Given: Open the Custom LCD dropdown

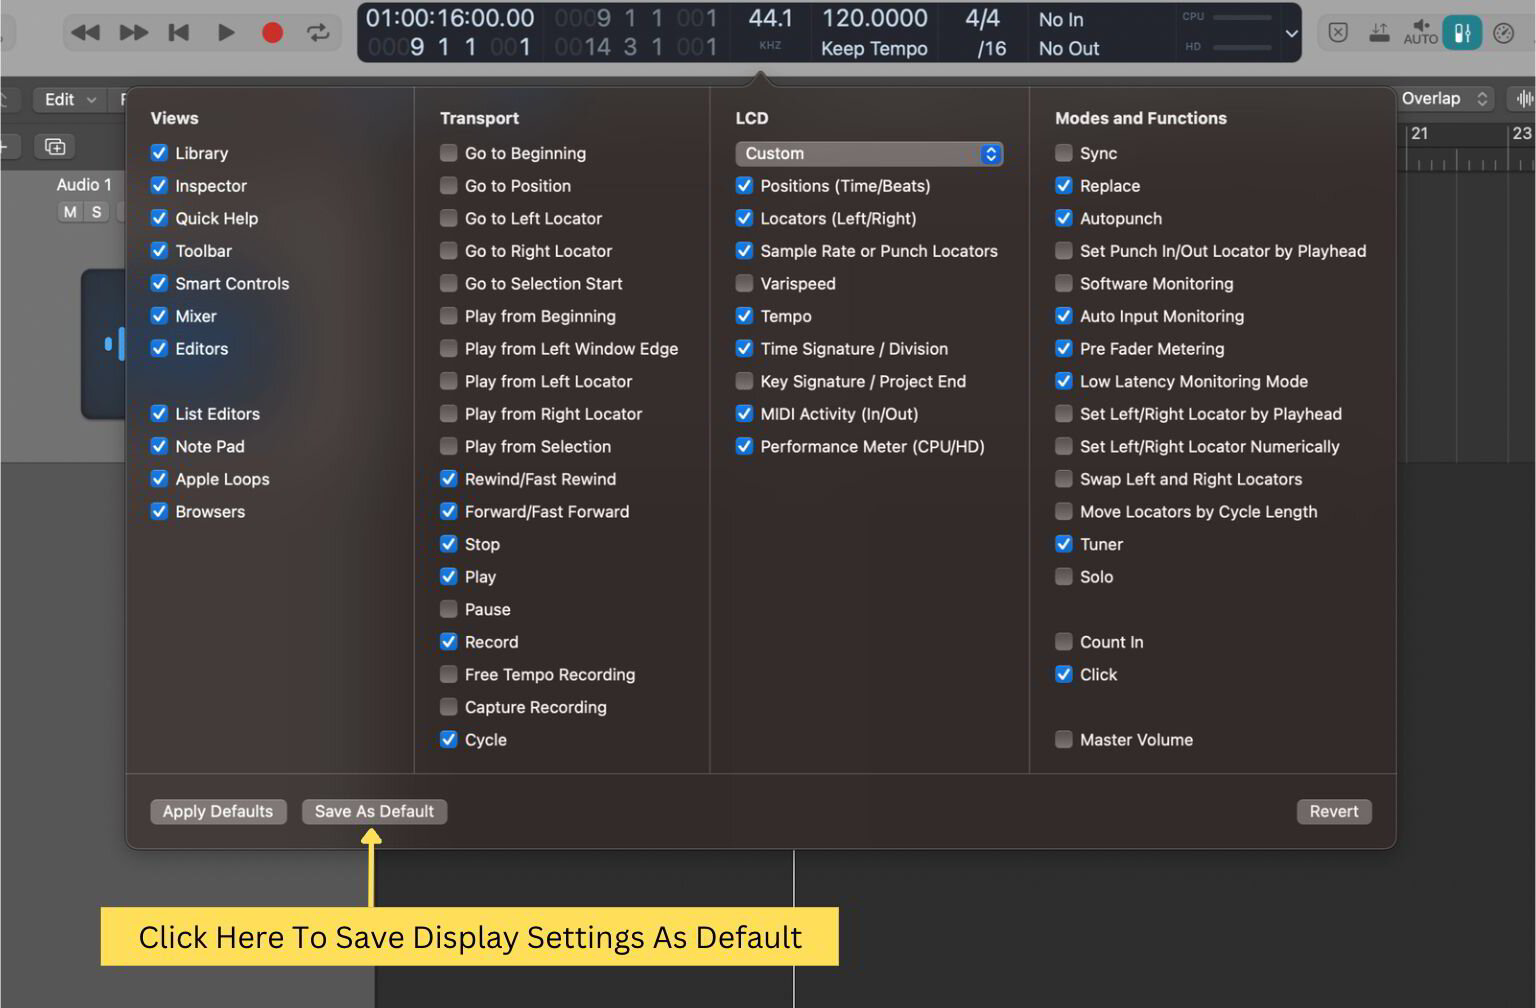Looking at the screenshot, I should [x=868, y=153].
